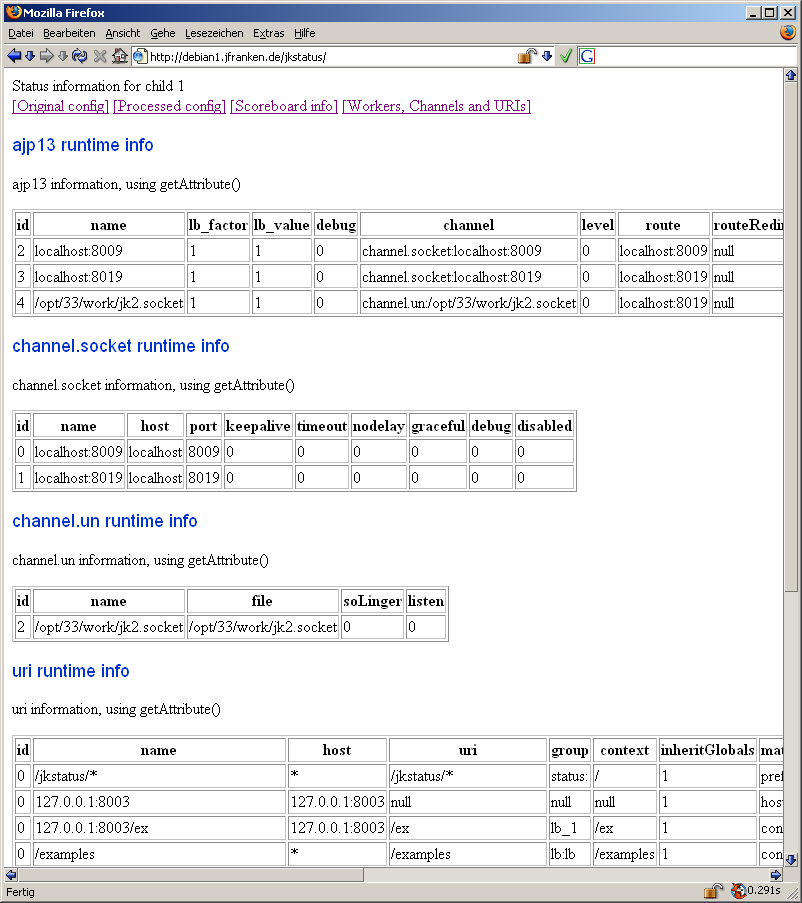Click the Google search engine icon
The height and width of the screenshot is (903, 802).
click(587, 56)
